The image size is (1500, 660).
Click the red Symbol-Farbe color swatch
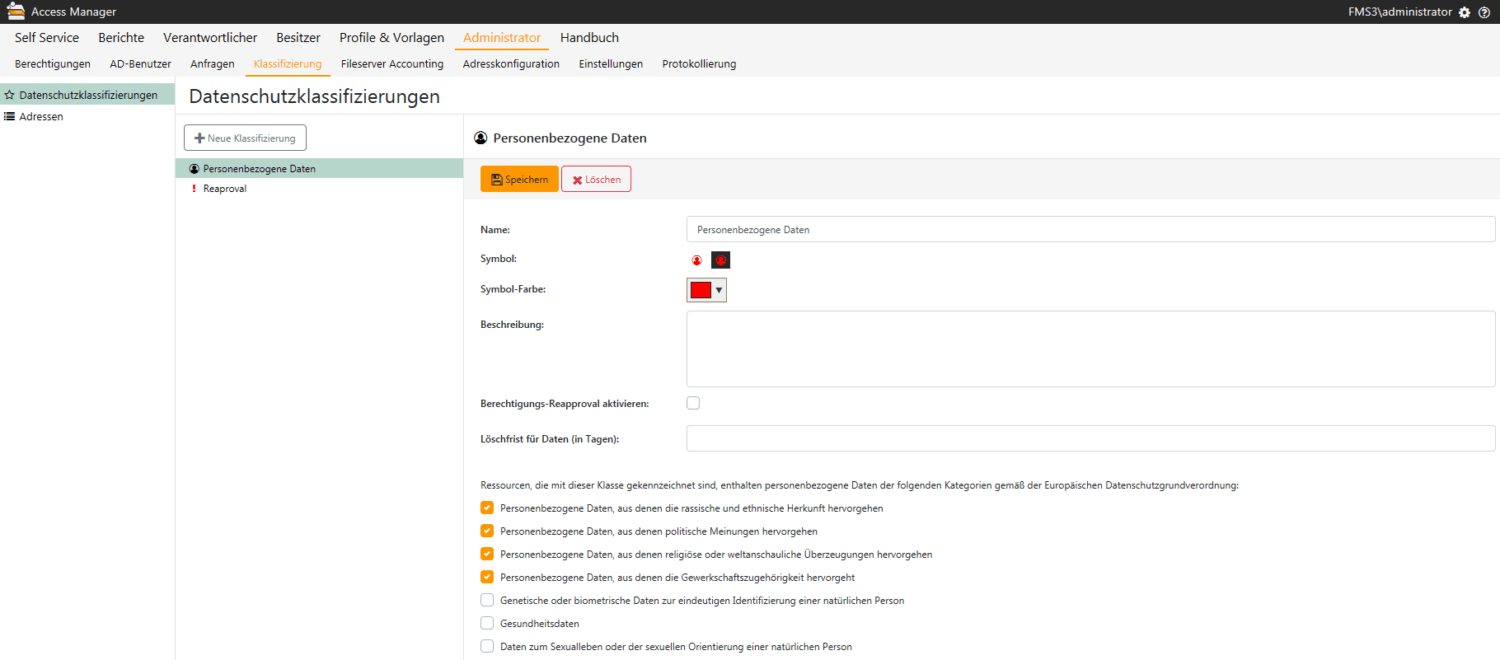tap(700, 290)
